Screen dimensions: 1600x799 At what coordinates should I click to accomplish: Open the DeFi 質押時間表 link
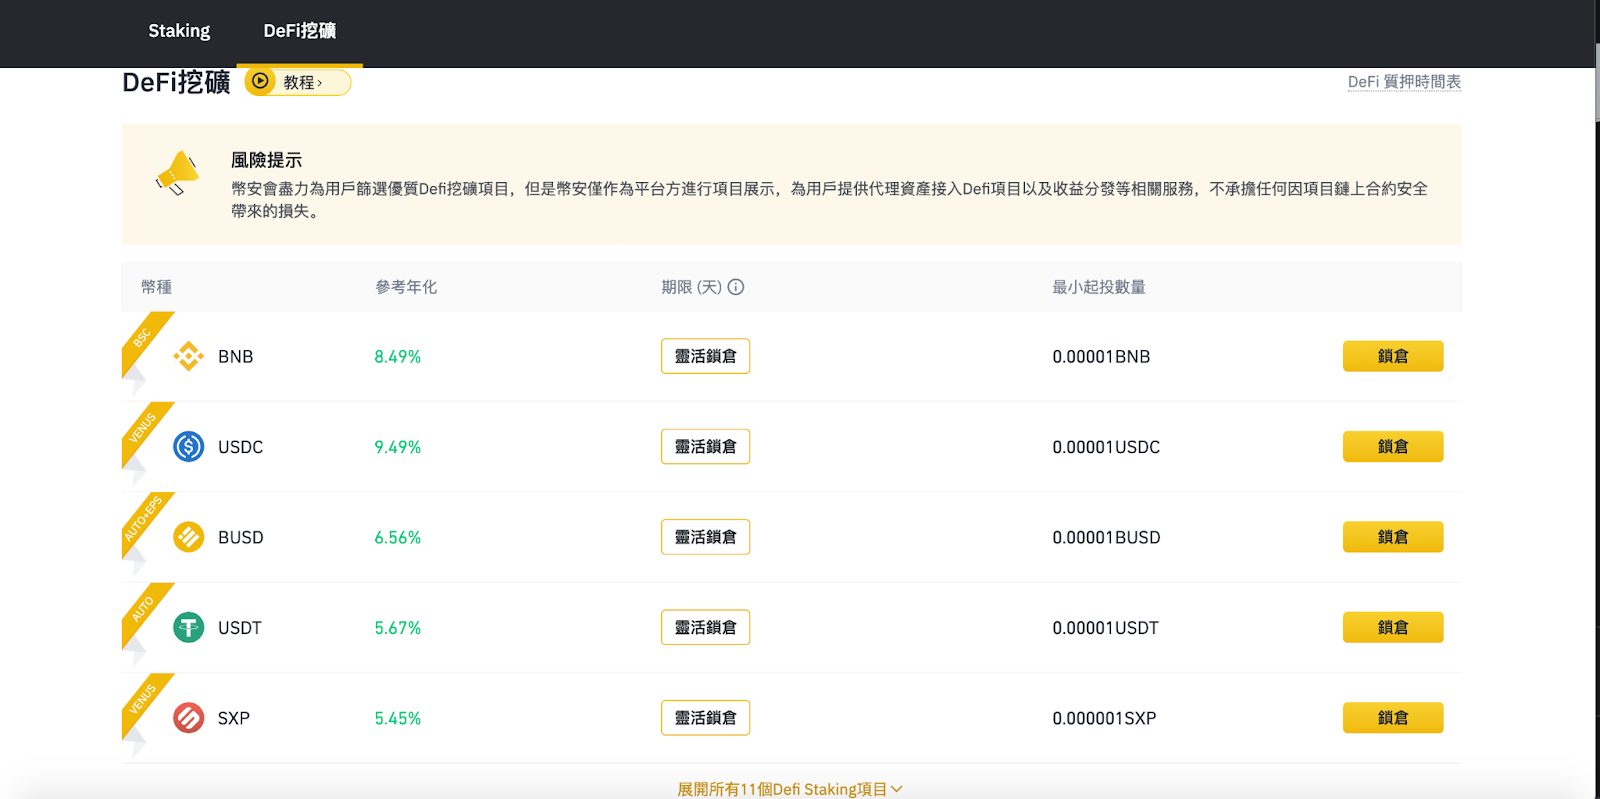1404,82
